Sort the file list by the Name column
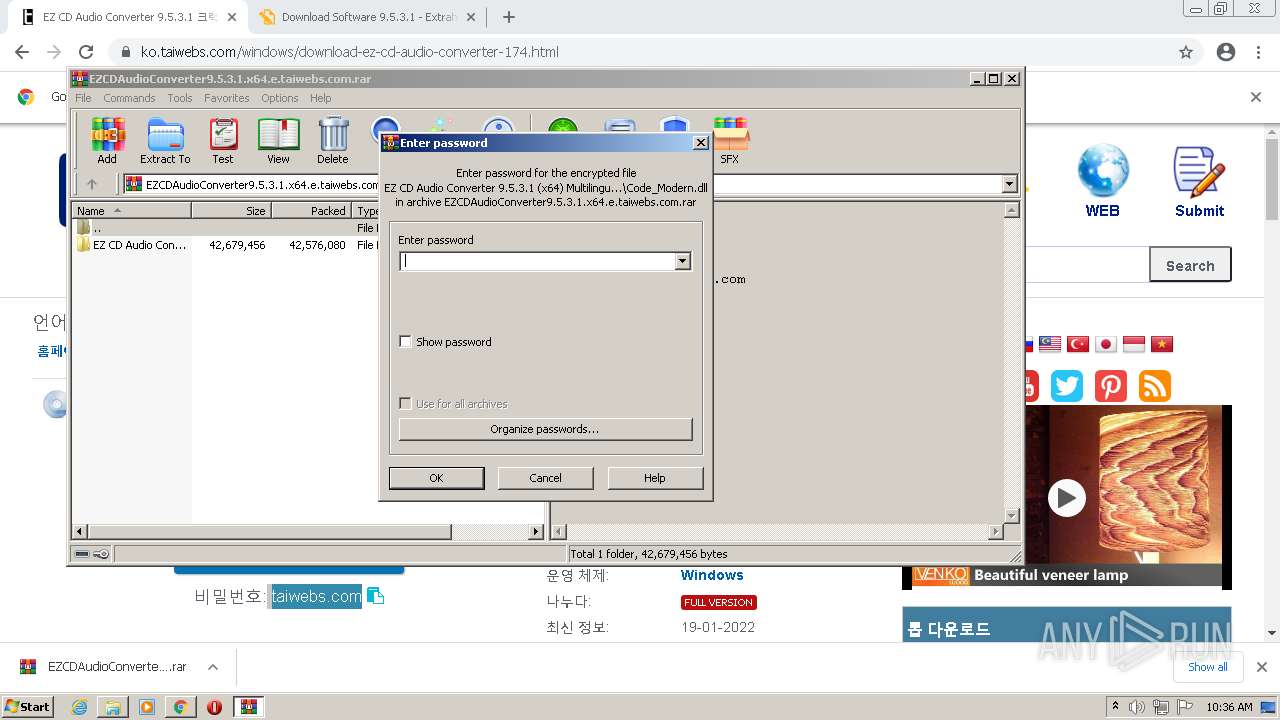This screenshot has height=720, width=1280. coord(131,210)
